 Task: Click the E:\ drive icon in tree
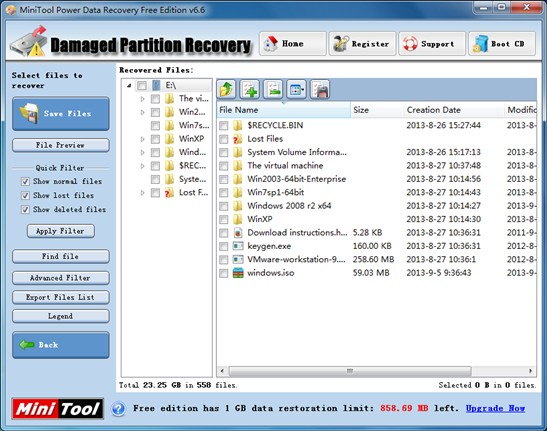click(x=156, y=86)
